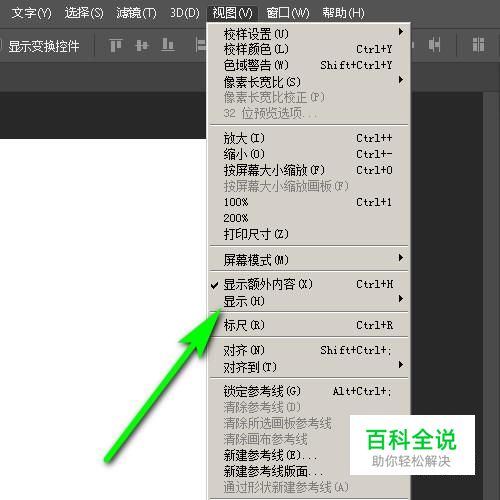Expand 像素长宽比(S) submenu
The width and height of the screenshot is (500, 500).
pos(309,81)
